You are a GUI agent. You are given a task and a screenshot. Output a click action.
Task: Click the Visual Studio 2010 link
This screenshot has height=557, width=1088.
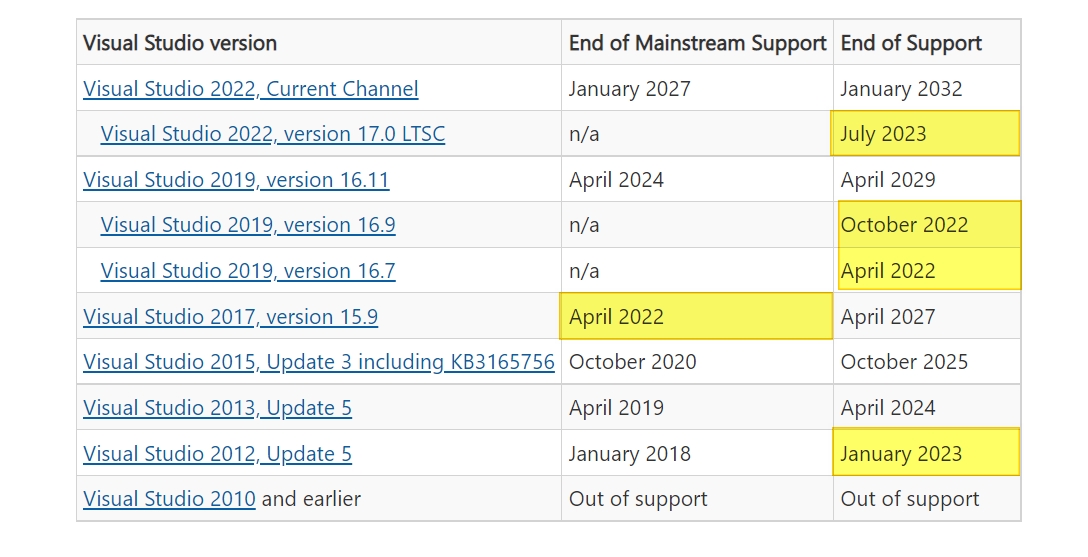pyautogui.click(x=169, y=499)
